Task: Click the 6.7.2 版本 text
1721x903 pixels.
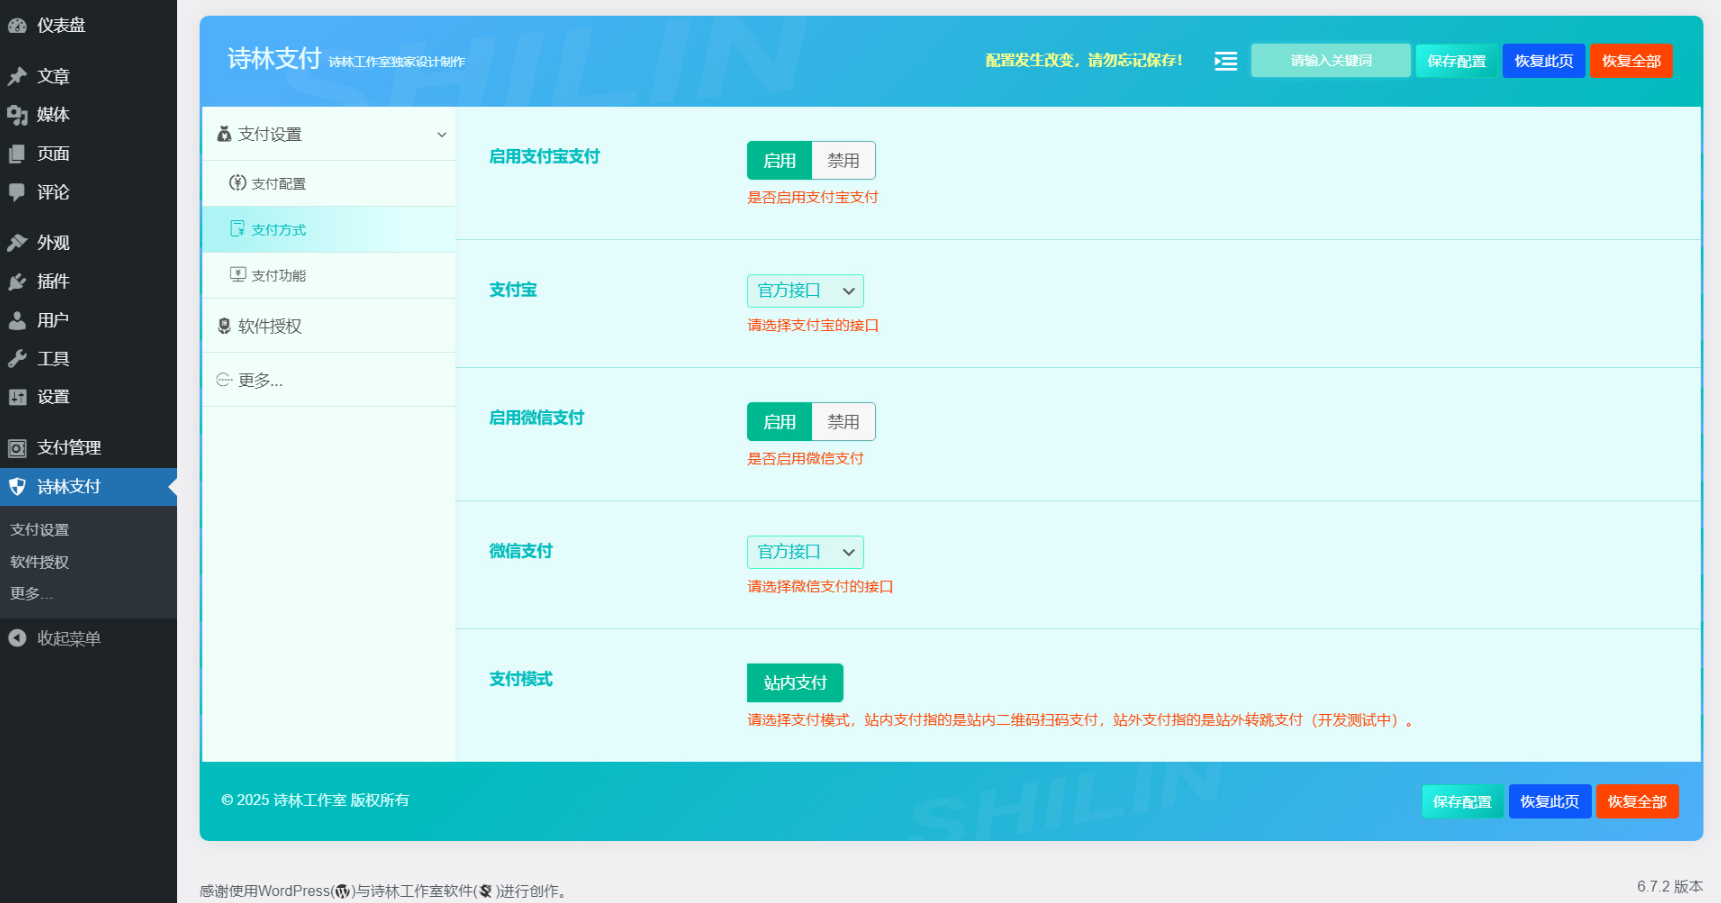Action: click(x=1670, y=887)
